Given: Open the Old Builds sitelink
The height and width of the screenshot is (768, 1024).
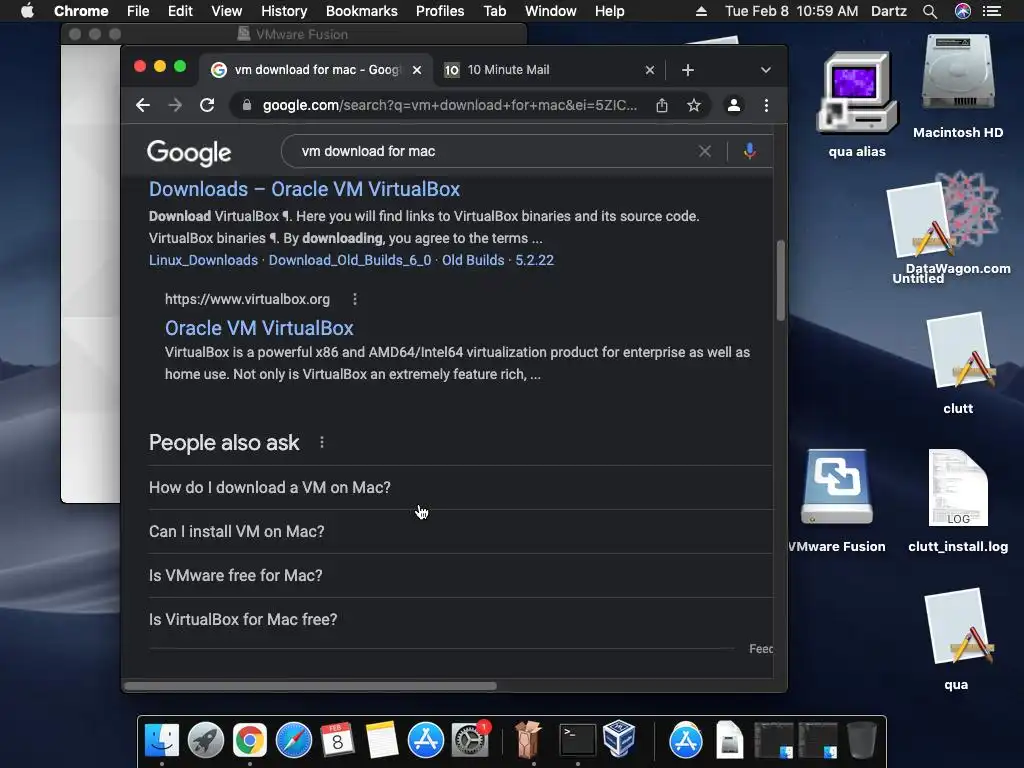Looking at the screenshot, I should pos(473,260).
